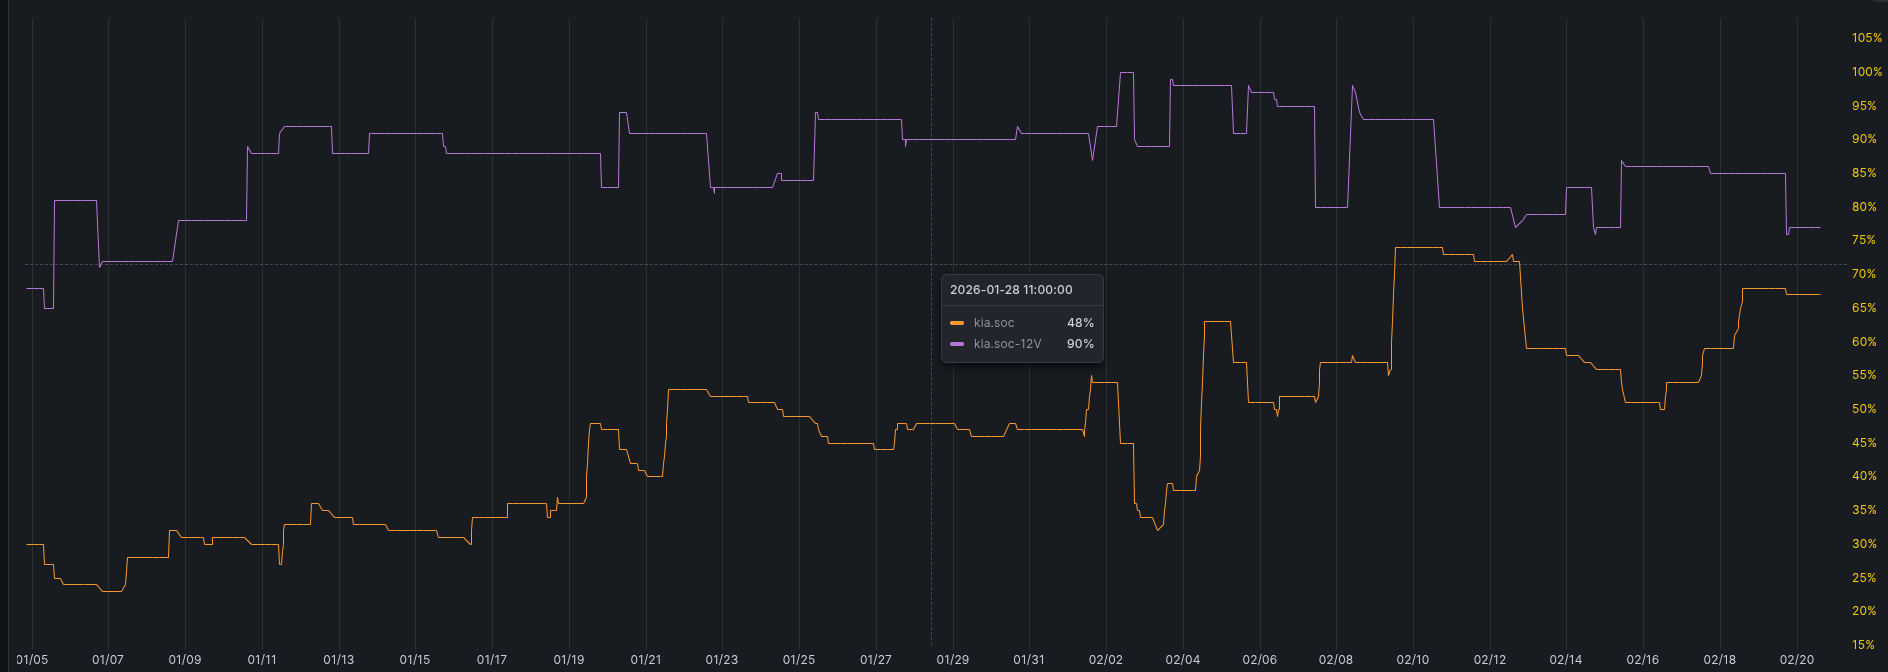Select the kia.soc series name in tooltip
The image size is (1888, 672).
(x=994, y=323)
